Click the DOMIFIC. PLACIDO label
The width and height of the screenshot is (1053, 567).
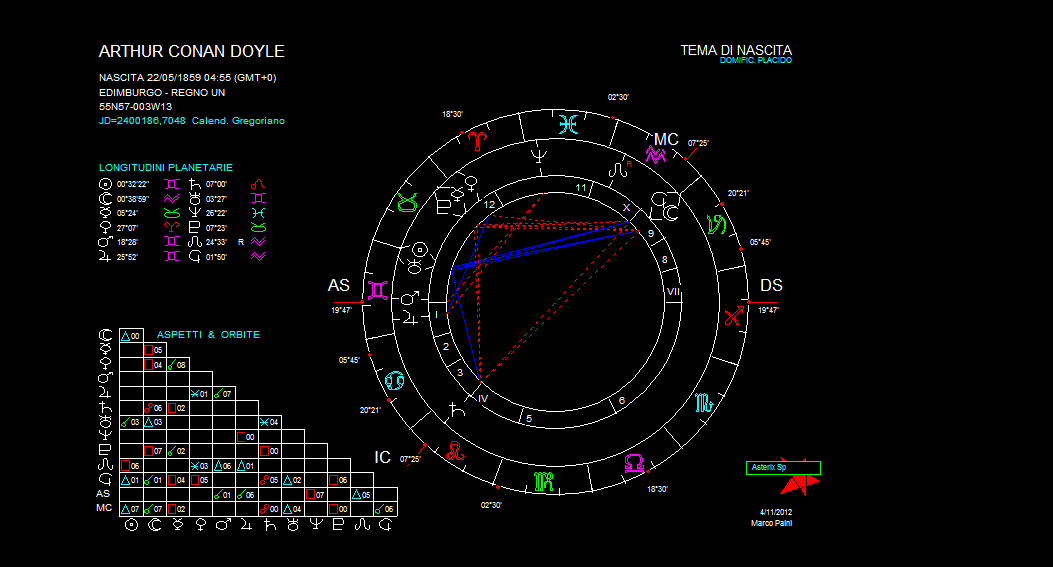coord(756,60)
